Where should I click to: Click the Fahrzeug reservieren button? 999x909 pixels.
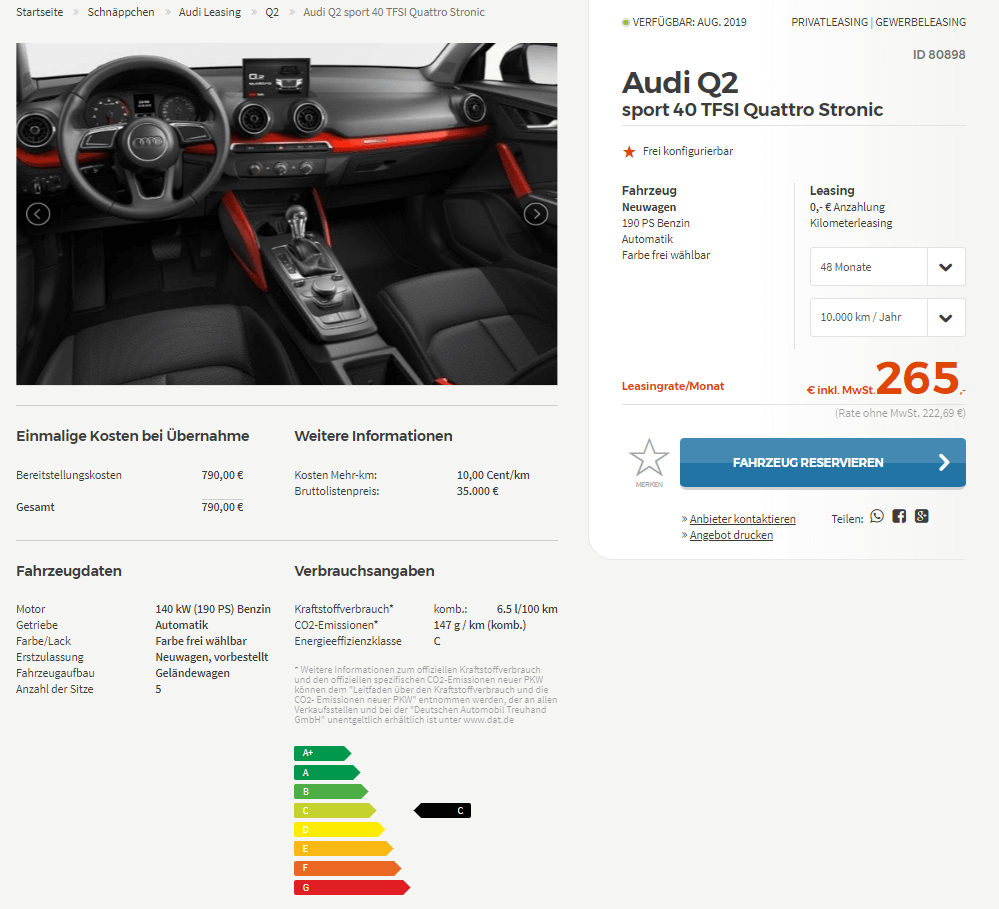pos(823,462)
